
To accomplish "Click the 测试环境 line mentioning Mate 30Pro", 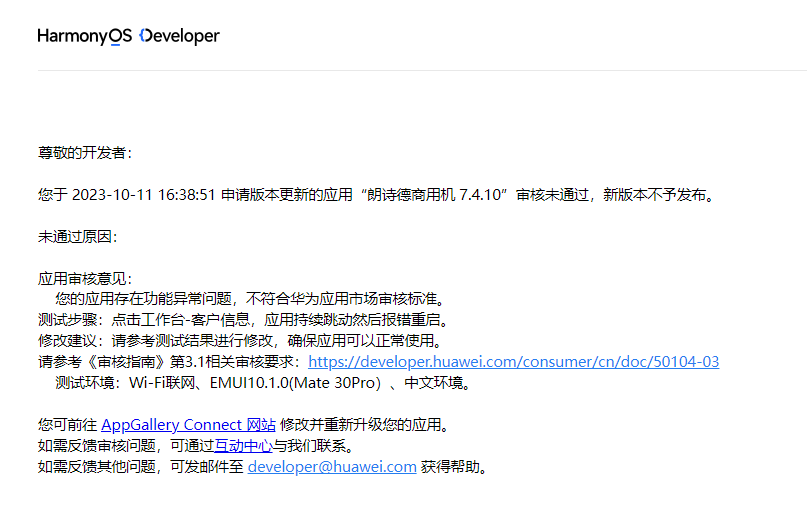I will tap(263, 383).
